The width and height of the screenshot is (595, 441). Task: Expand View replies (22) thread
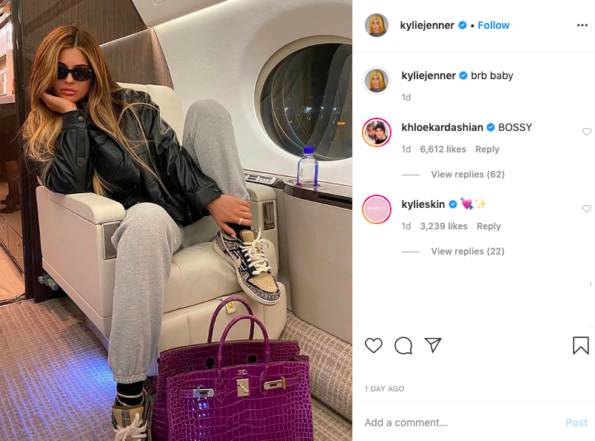click(x=468, y=251)
